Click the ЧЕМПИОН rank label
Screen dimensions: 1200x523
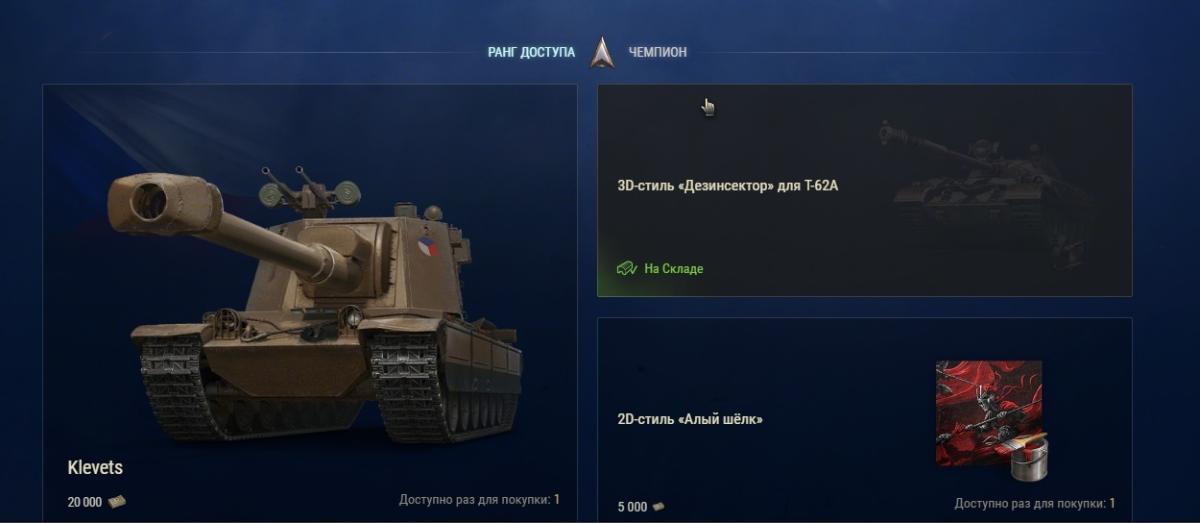[657, 52]
